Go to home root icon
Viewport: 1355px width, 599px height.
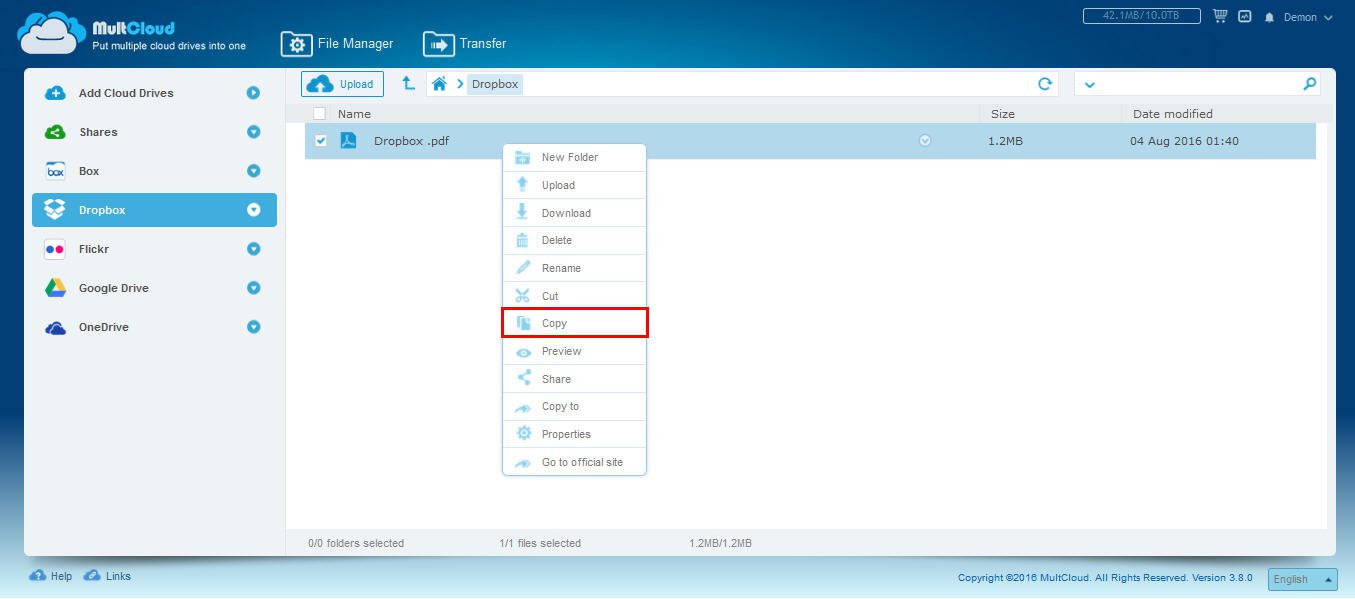[439, 84]
